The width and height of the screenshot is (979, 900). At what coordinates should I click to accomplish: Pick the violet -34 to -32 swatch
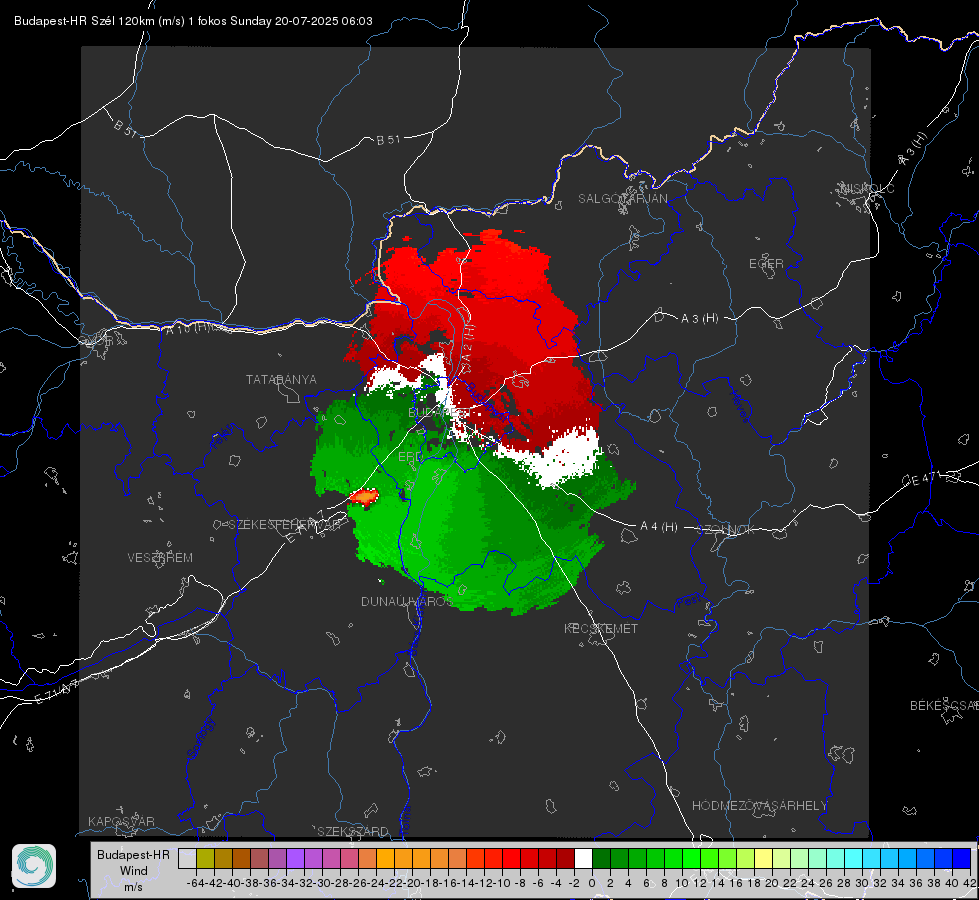295,859
